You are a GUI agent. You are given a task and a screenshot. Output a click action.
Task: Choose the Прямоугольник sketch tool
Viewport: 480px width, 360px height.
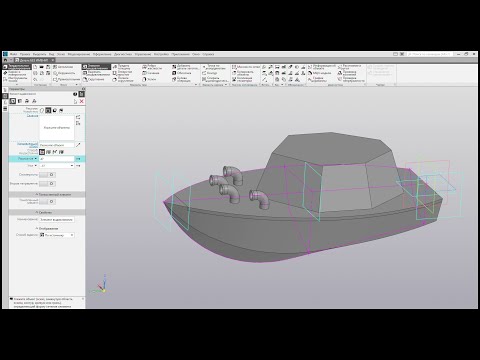coord(66,79)
